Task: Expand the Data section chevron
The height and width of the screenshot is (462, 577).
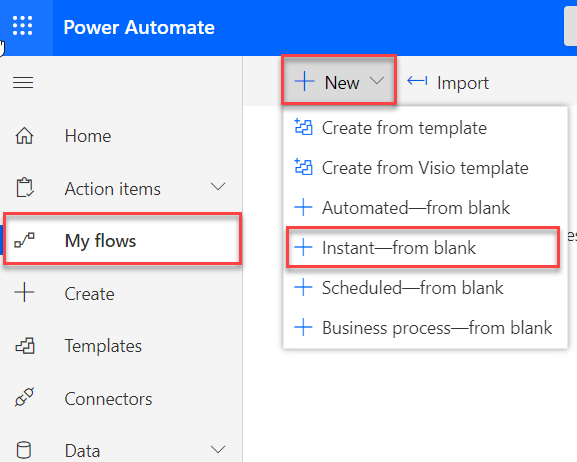Action: tap(218, 449)
